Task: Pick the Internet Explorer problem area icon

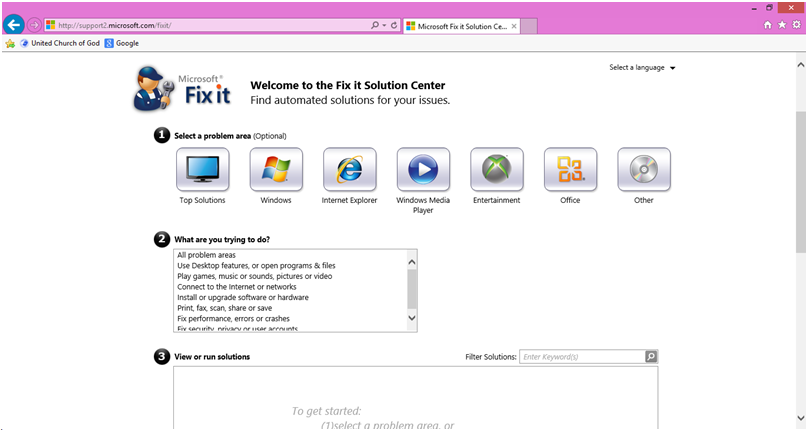Action: (x=350, y=169)
